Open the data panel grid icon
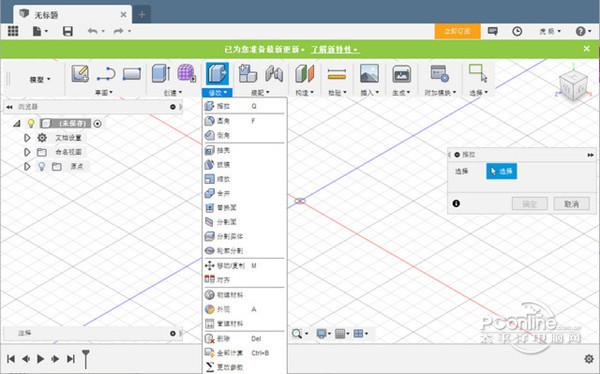The height and width of the screenshot is (374, 600). pyautogui.click(x=13, y=31)
